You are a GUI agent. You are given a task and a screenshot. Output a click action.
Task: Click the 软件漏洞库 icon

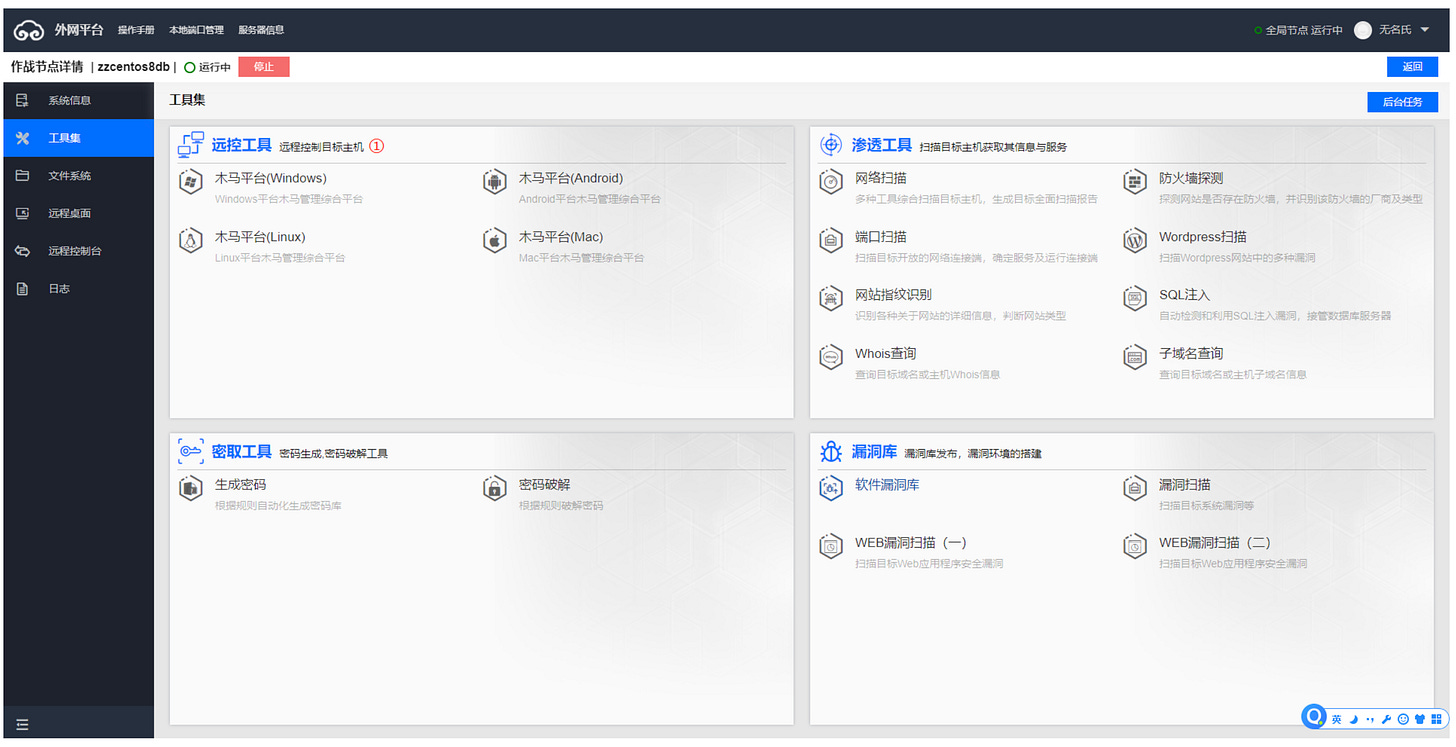831,488
